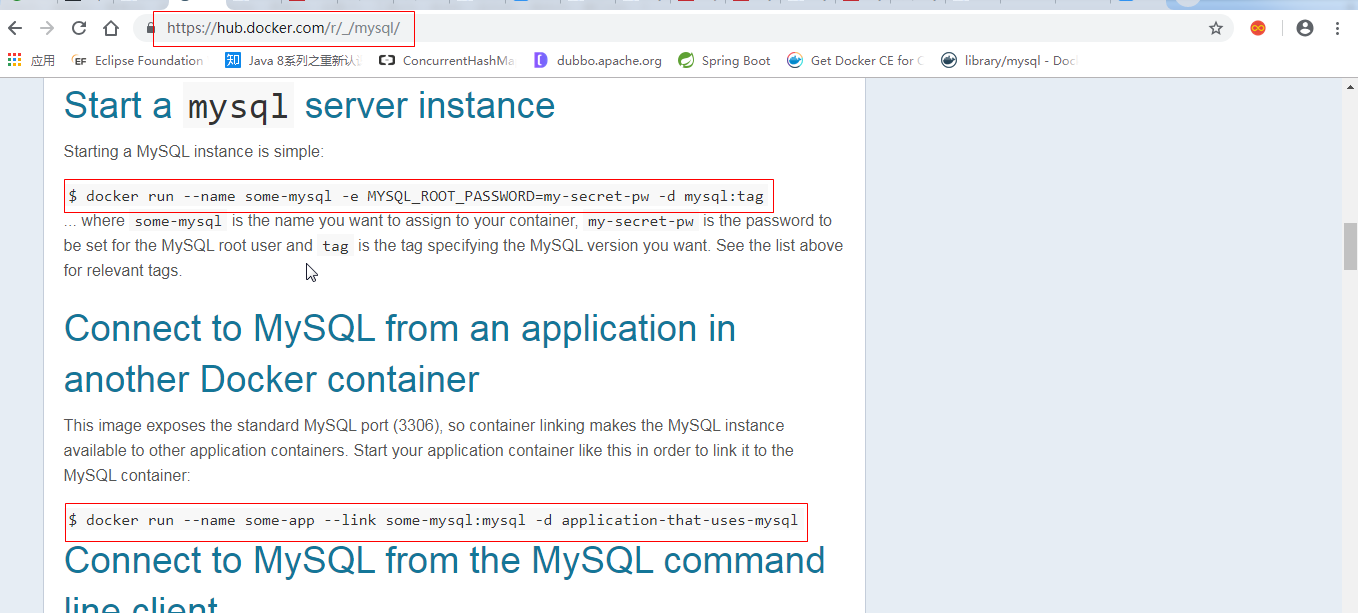Click the 'docker run --name some-mysql' command

(417, 196)
